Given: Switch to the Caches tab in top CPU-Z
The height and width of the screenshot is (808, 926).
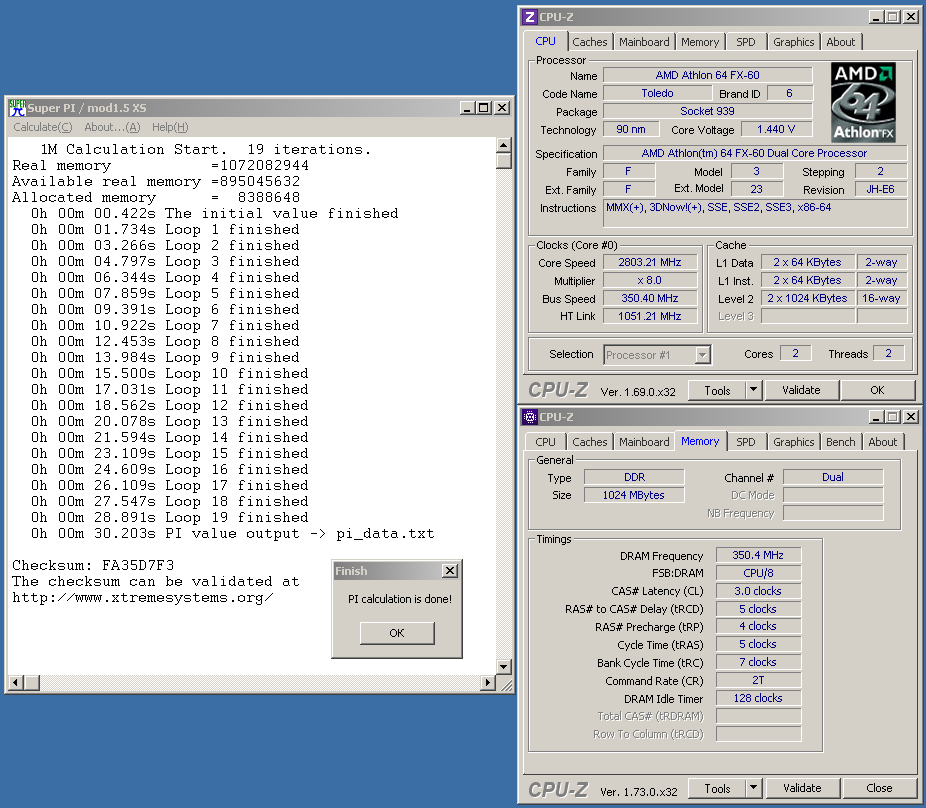Looking at the screenshot, I should click(590, 42).
